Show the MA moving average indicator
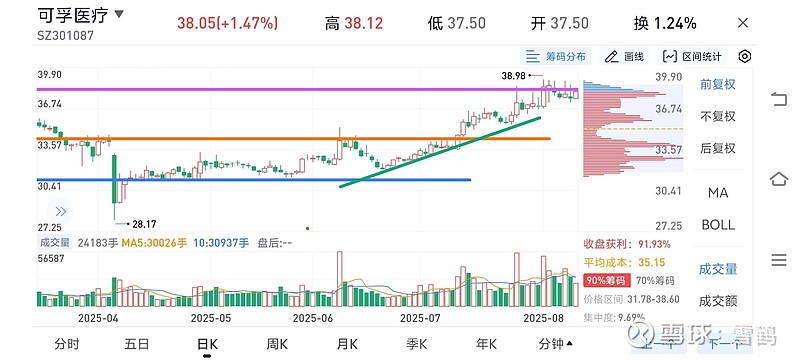800x360 pixels. point(718,193)
